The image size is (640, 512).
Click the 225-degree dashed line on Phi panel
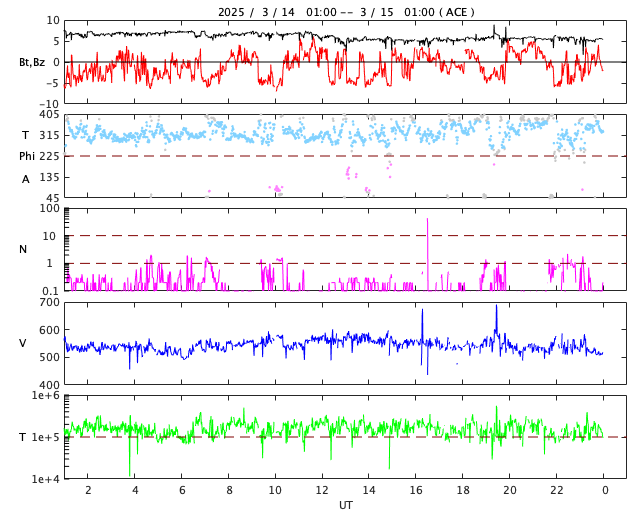coord(346,156)
